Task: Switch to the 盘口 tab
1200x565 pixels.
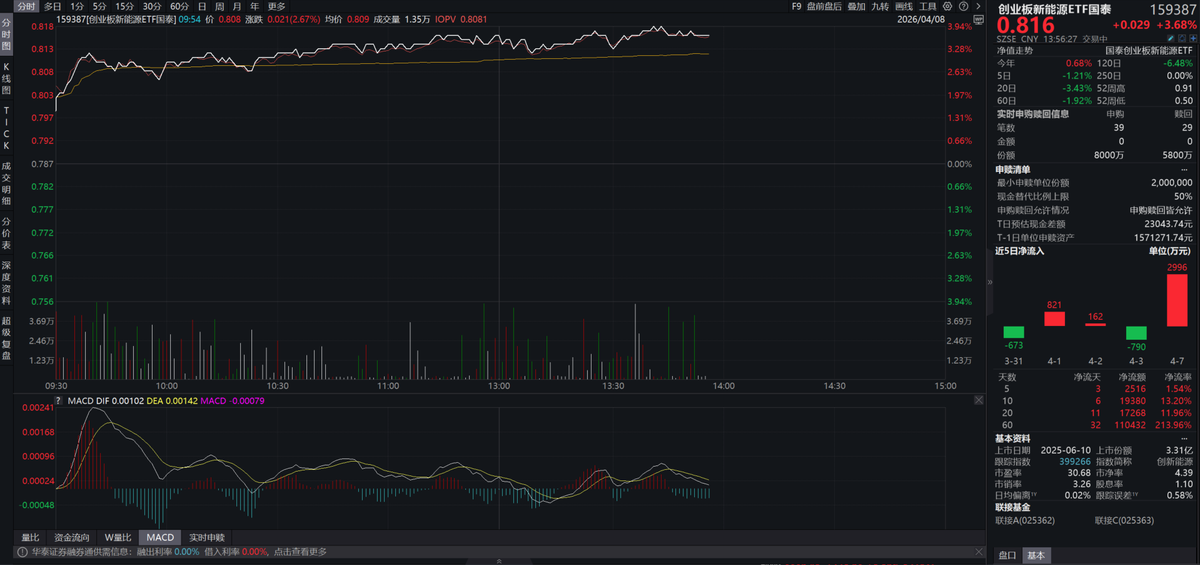Action: 1007,555
